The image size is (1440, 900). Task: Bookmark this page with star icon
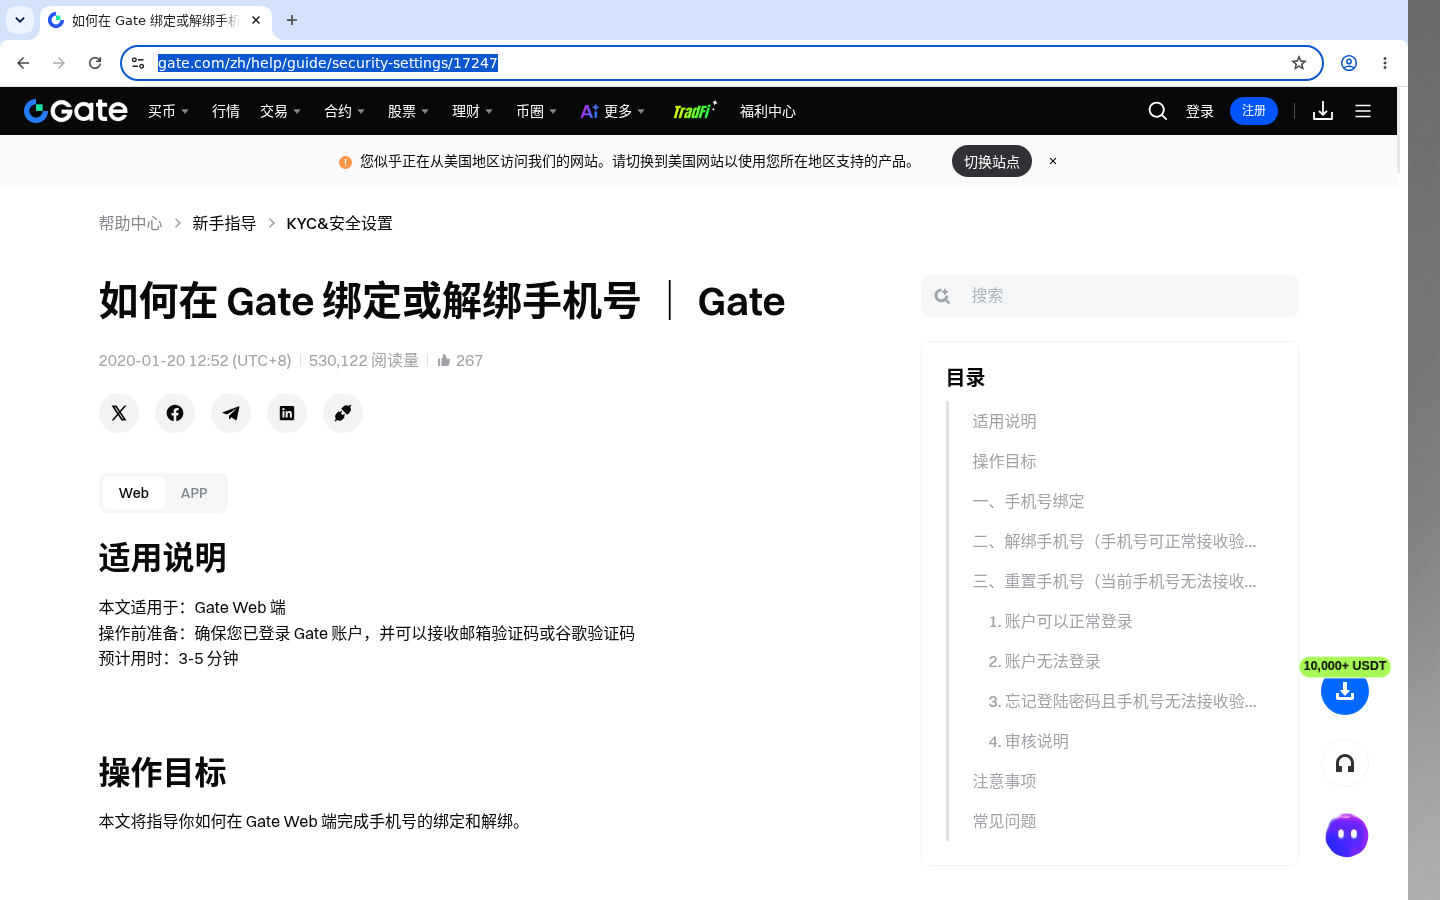1299,63
